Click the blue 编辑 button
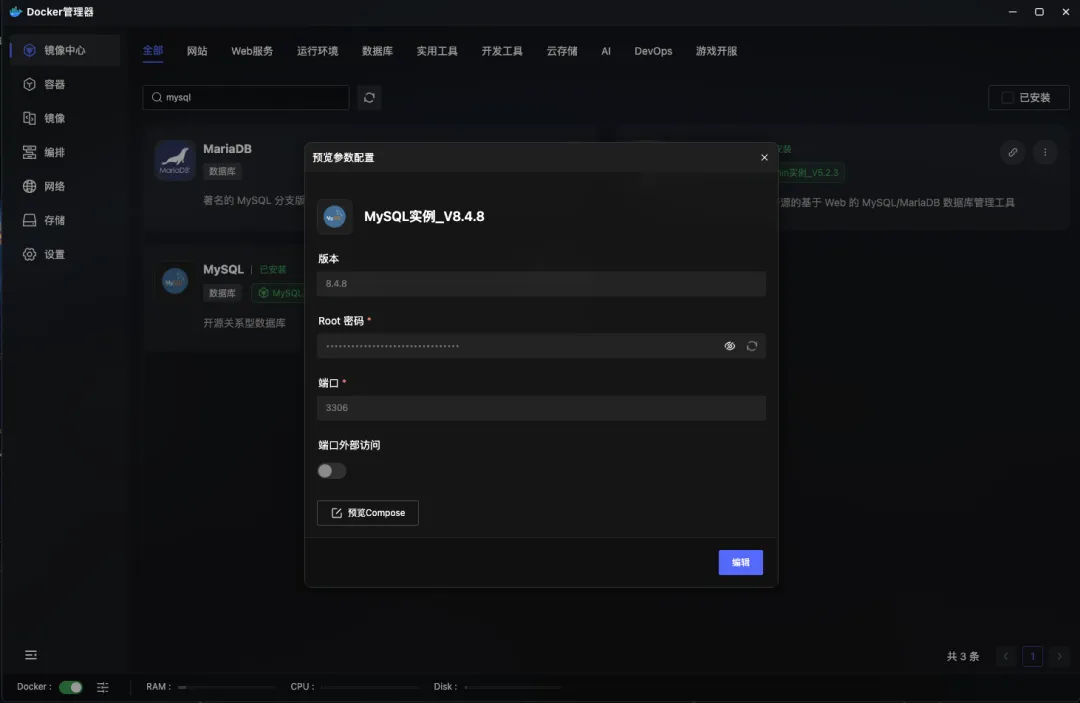This screenshot has width=1080, height=703. click(x=740, y=563)
